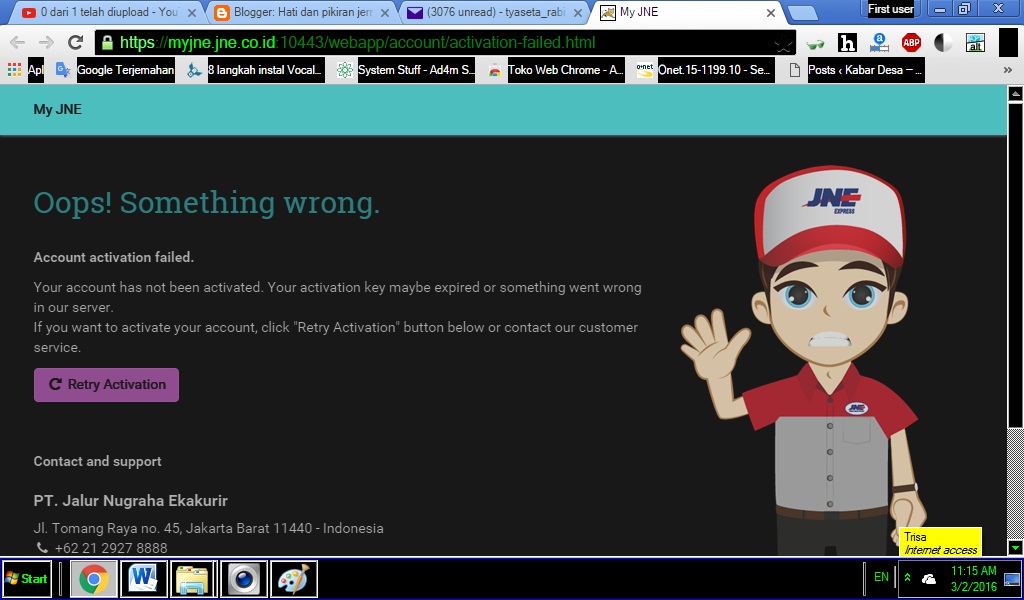Click the 'Oops! Something wrong.' heading

[x=206, y=202]
